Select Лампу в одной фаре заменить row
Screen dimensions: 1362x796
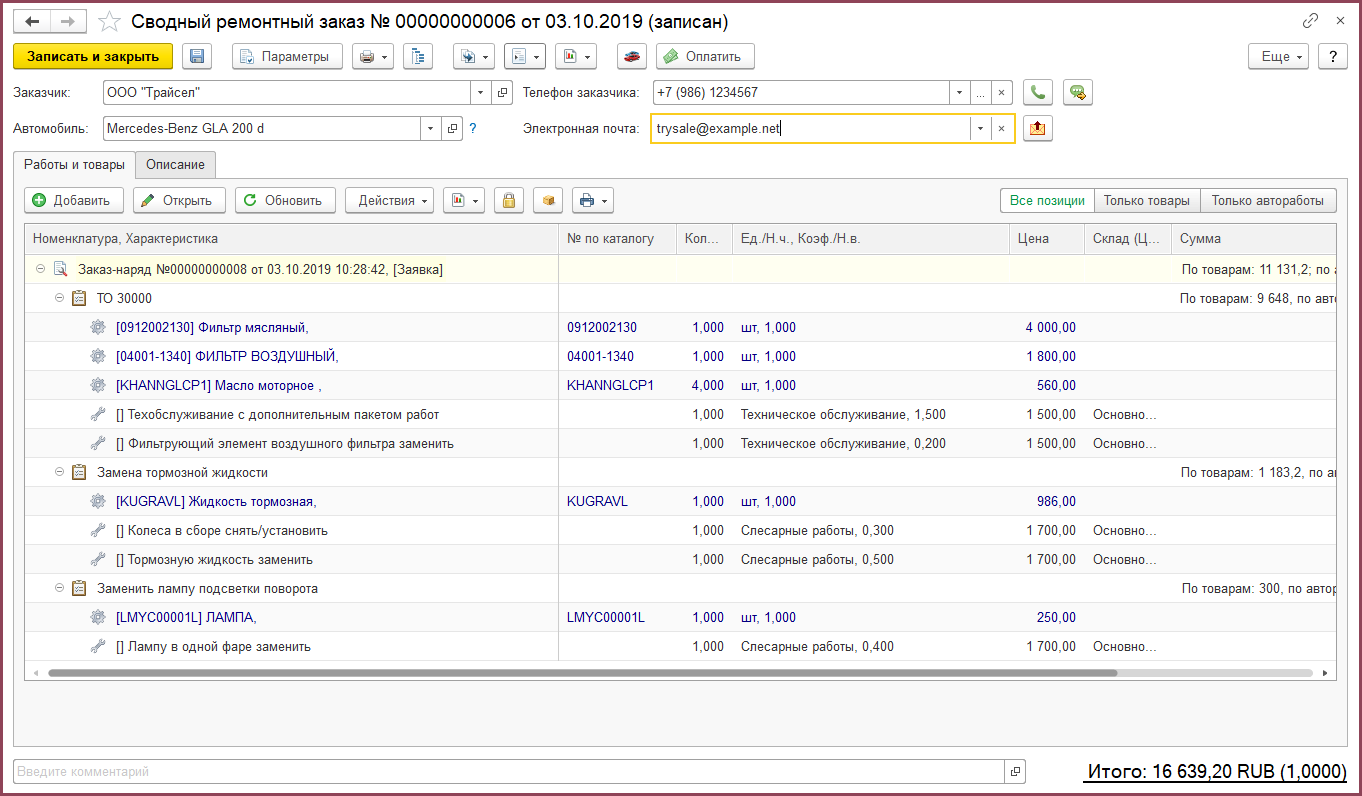[x=680, y=646]
